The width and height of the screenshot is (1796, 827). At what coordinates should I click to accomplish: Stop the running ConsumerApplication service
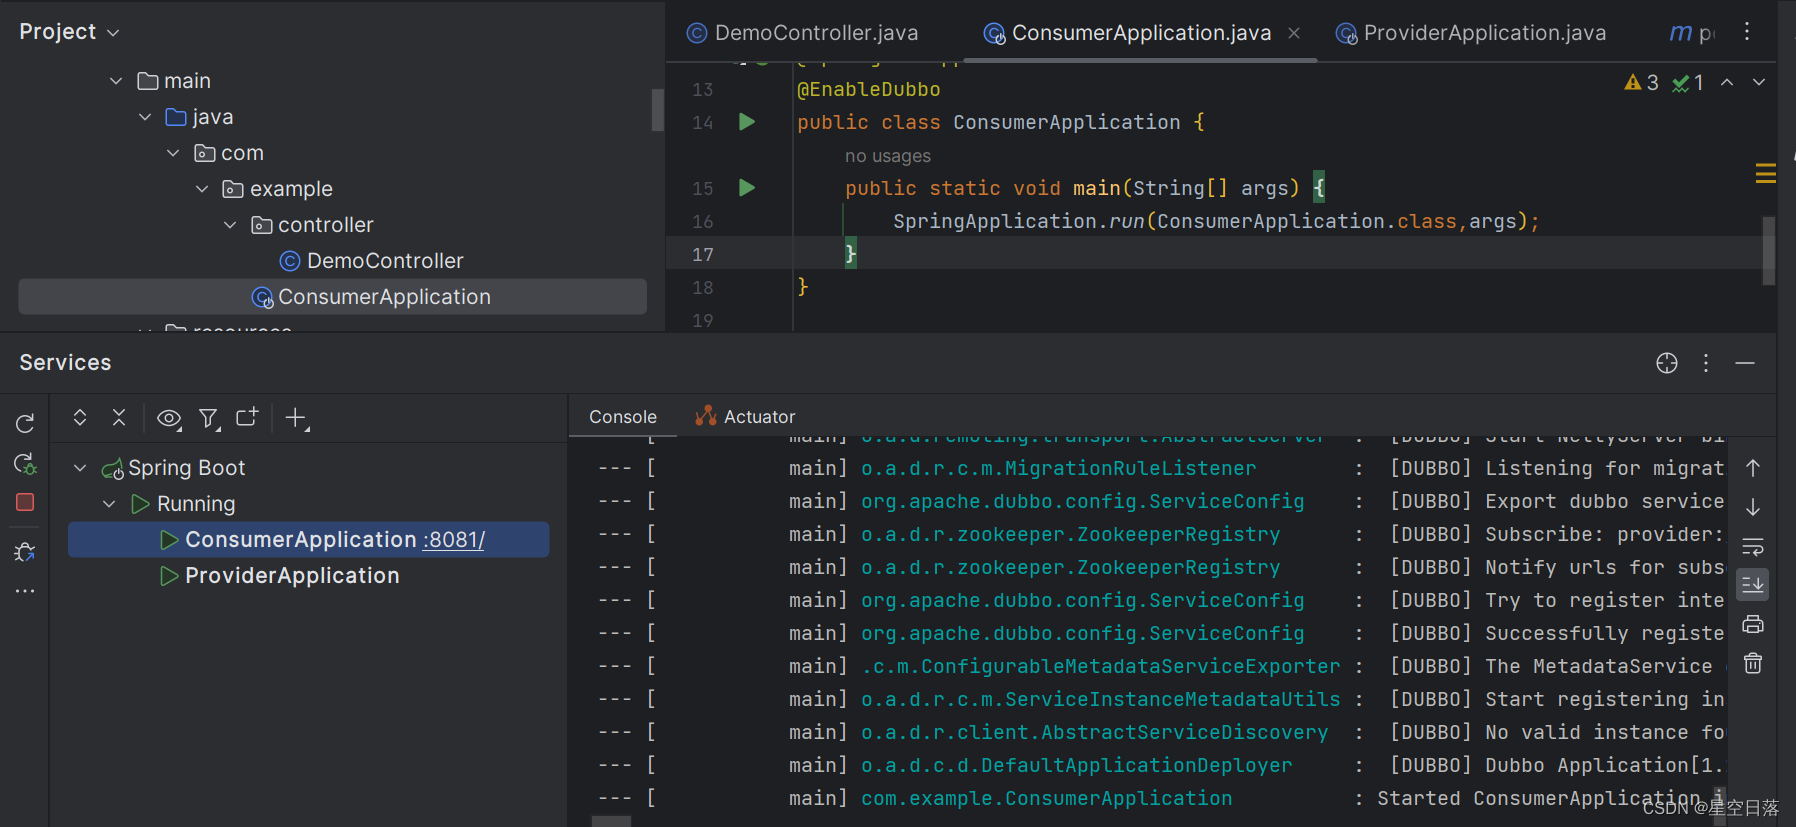click(25, 502)
